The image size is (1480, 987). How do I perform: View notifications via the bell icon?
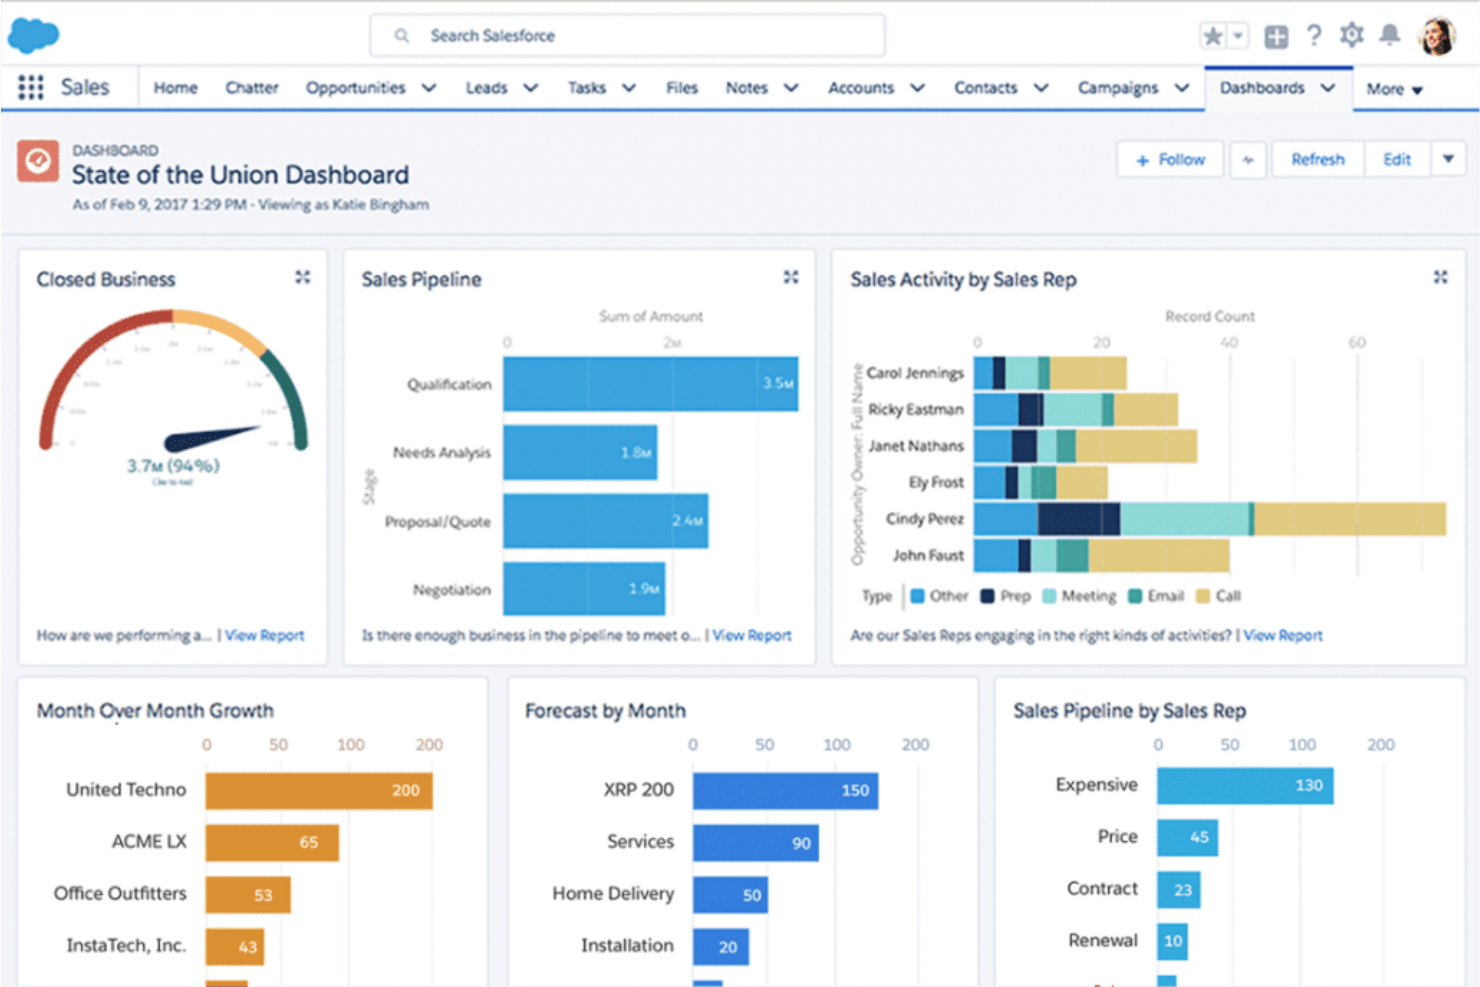(1389, 35)
